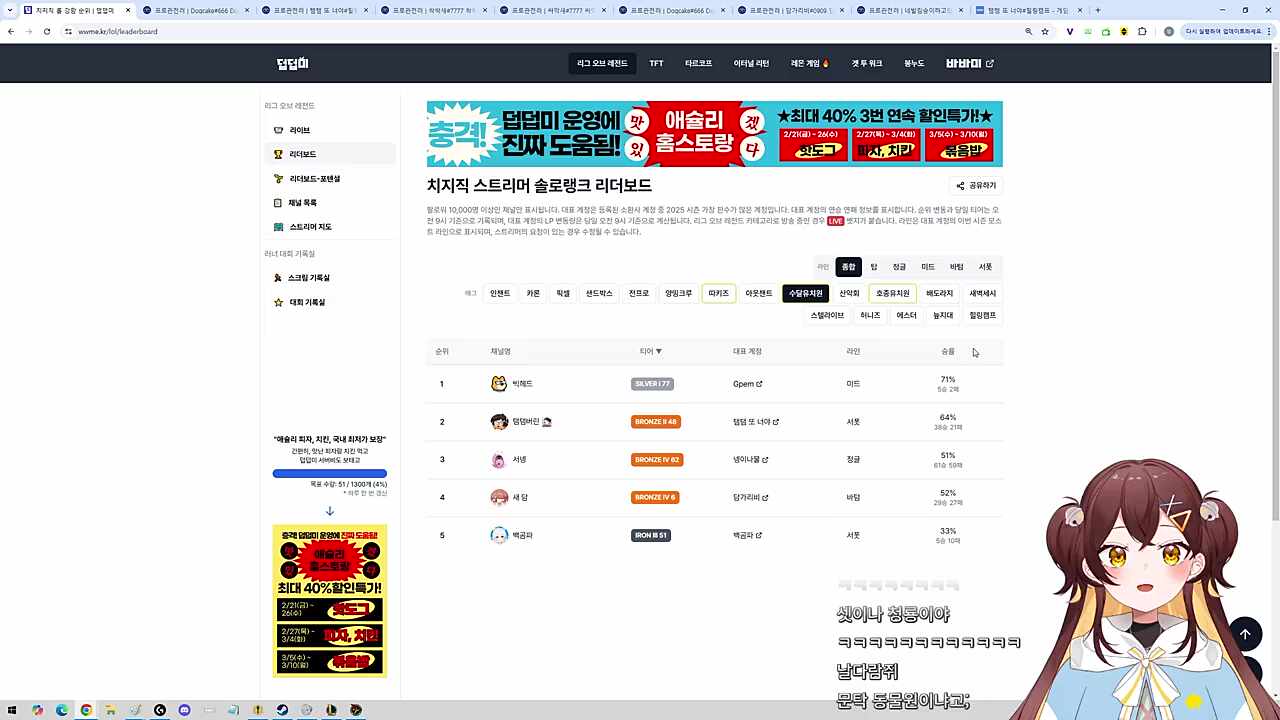
Task: Open the 타르코프 nav tab
Action: pyautogui.click(x=699, y=64)
